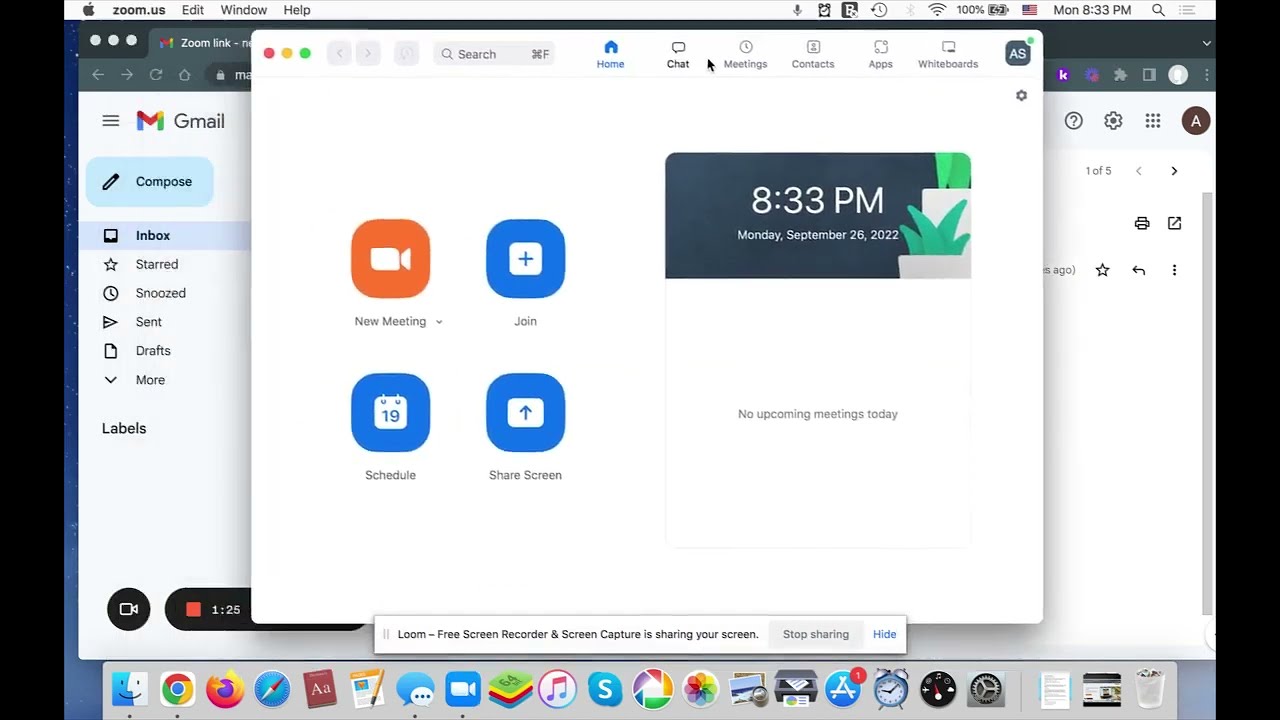Open the email's more options menu
This screenshot has width=1280, height=720.
(1174, 270)
